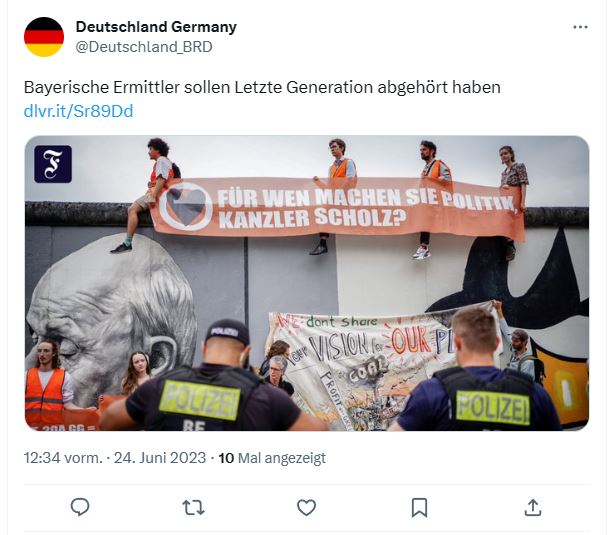The width and height of the screenshot is (610, 535).
Task: Open the dlvr.it/Sr89Dd link
Action: 78,111
